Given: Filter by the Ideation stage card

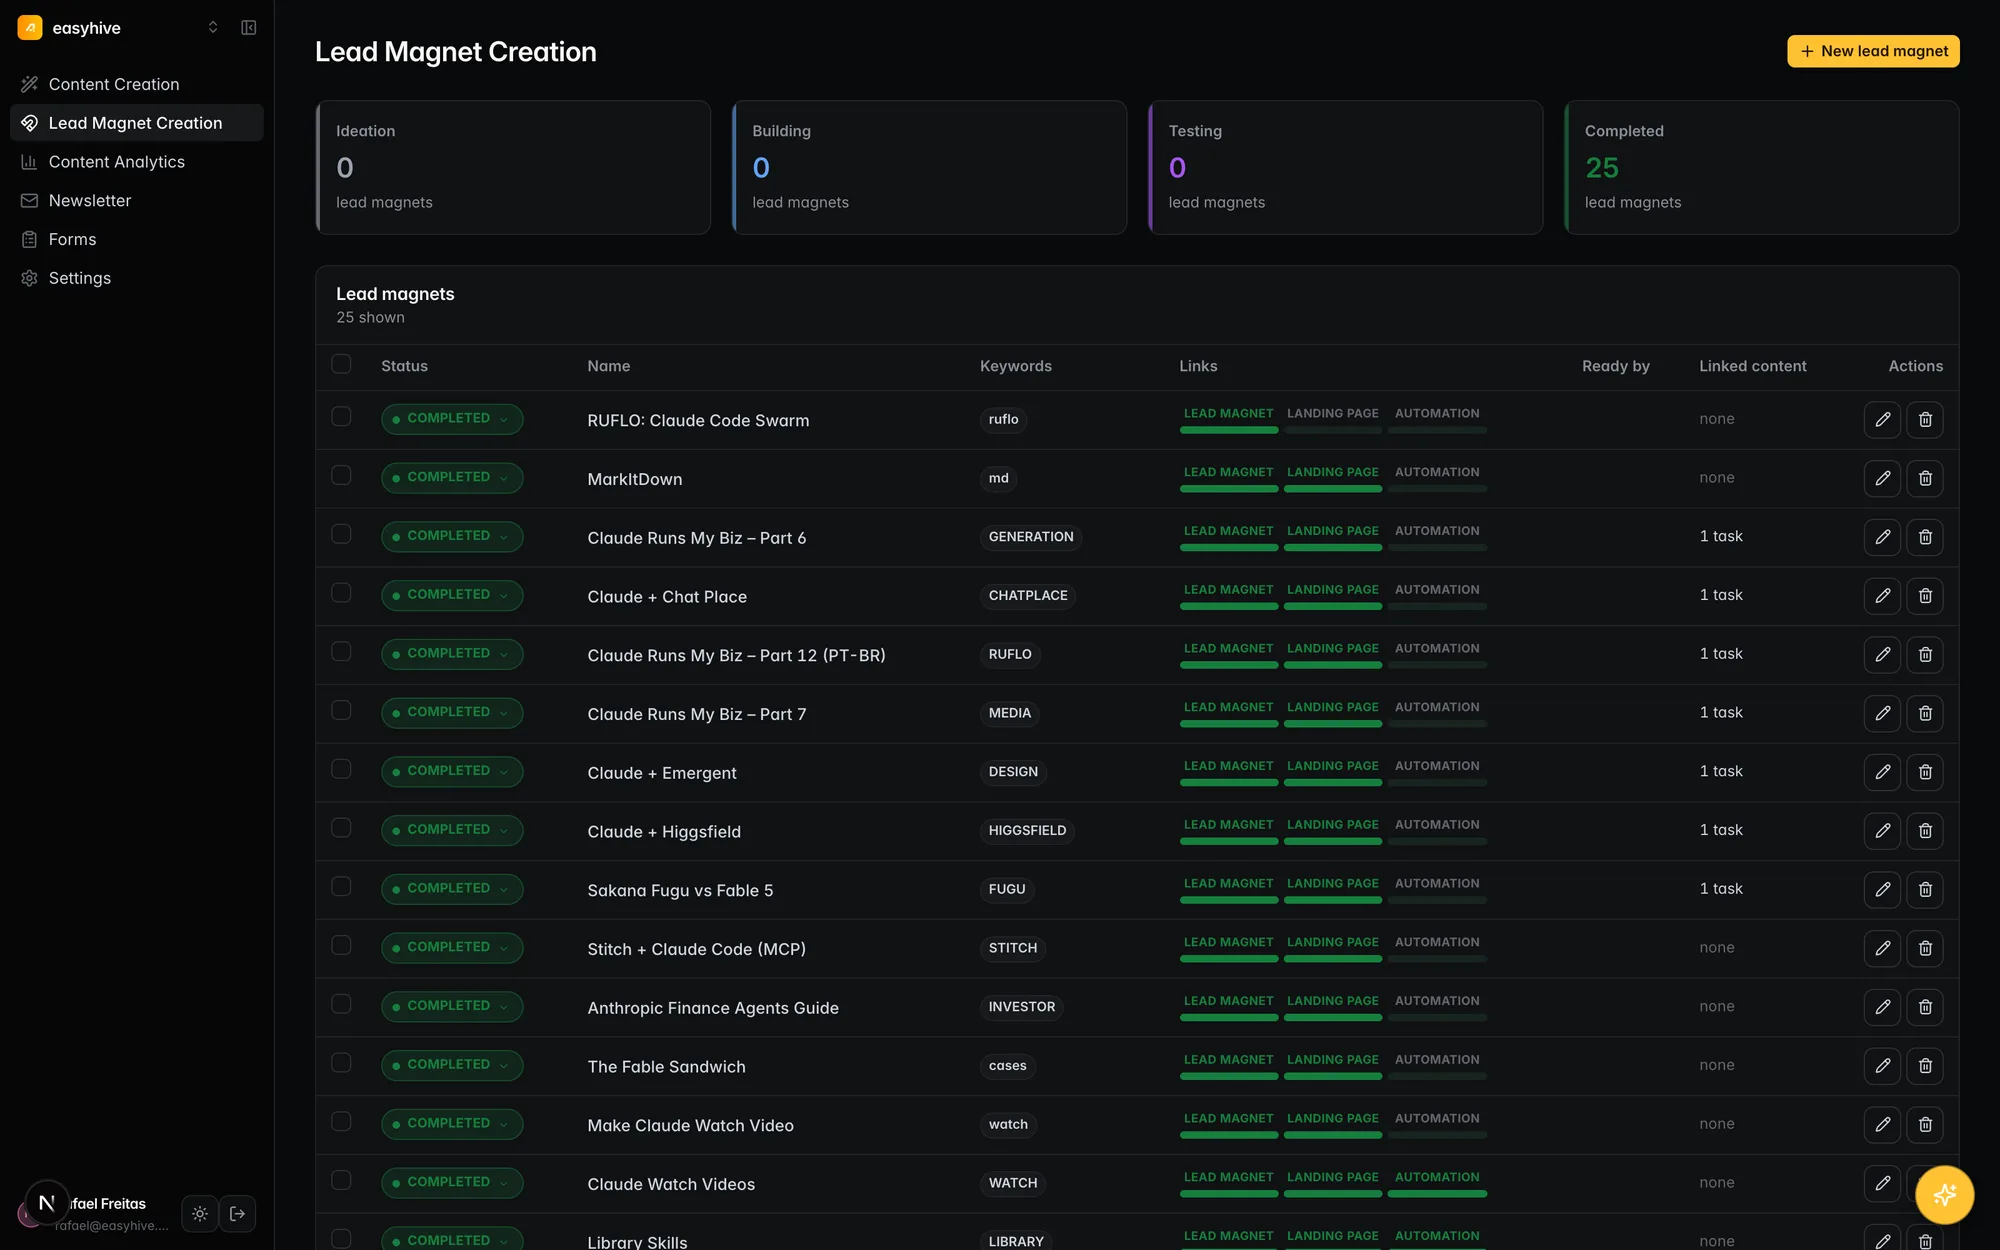Looking at the screenshot, I should point(513,167).
